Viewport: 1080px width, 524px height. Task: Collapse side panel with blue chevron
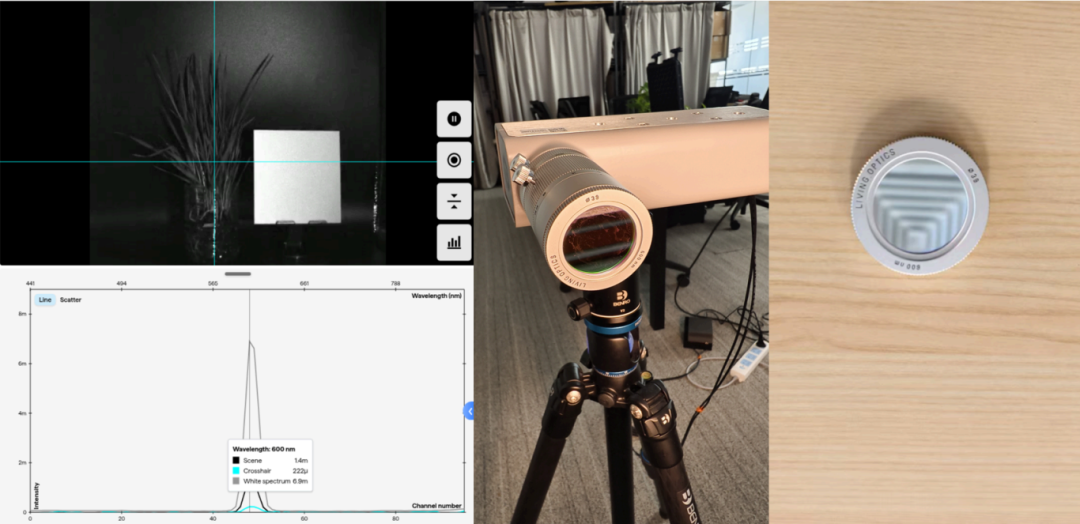click(470, 411)
